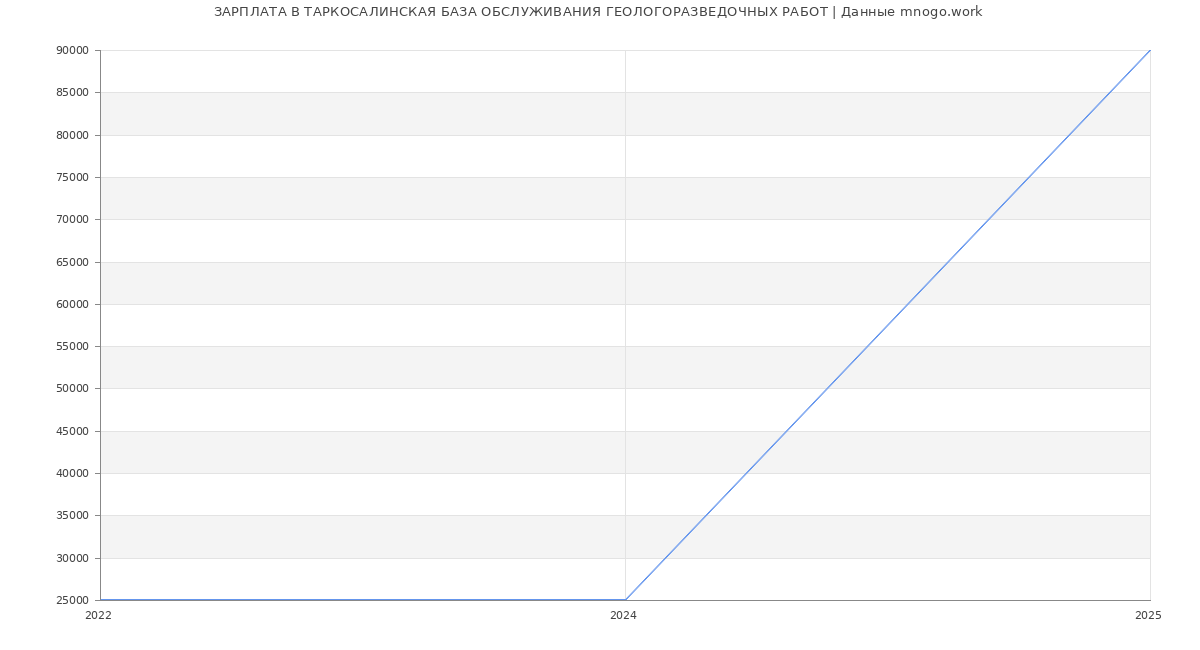Screen dimensions: 1200x650
Task: Click the 2022 x-axis label
Action: pos(98,616)
